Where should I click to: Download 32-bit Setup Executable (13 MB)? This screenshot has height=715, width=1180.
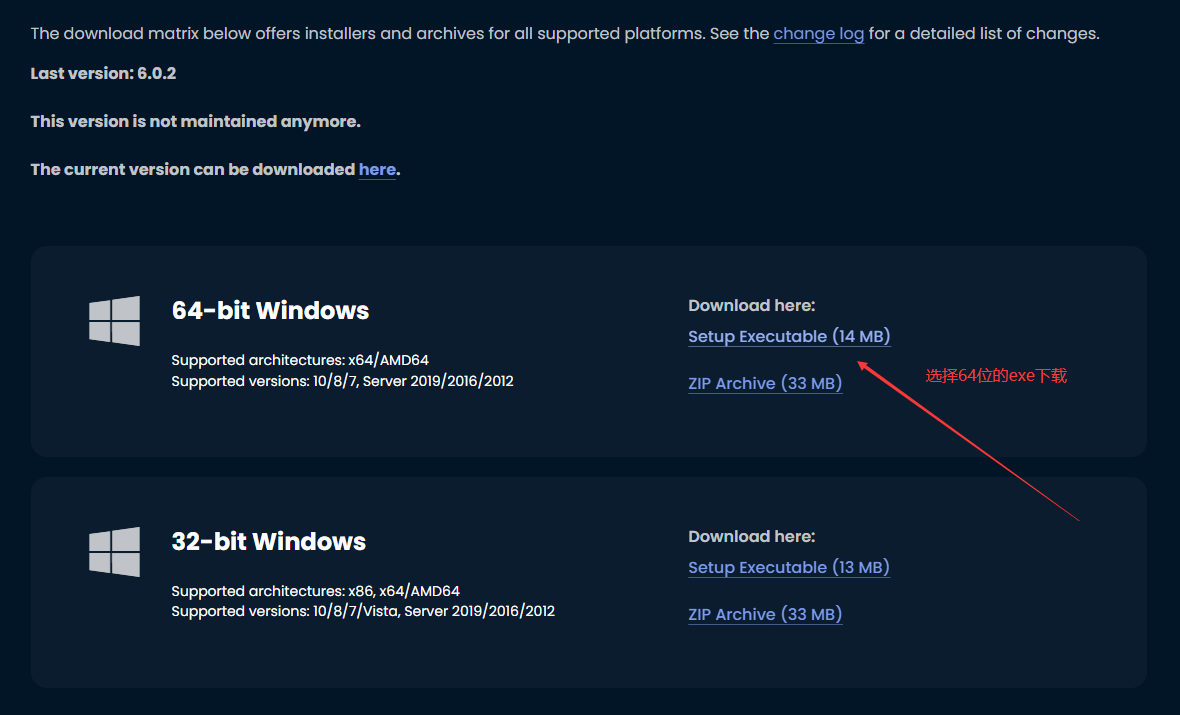(x=789, y=567)
